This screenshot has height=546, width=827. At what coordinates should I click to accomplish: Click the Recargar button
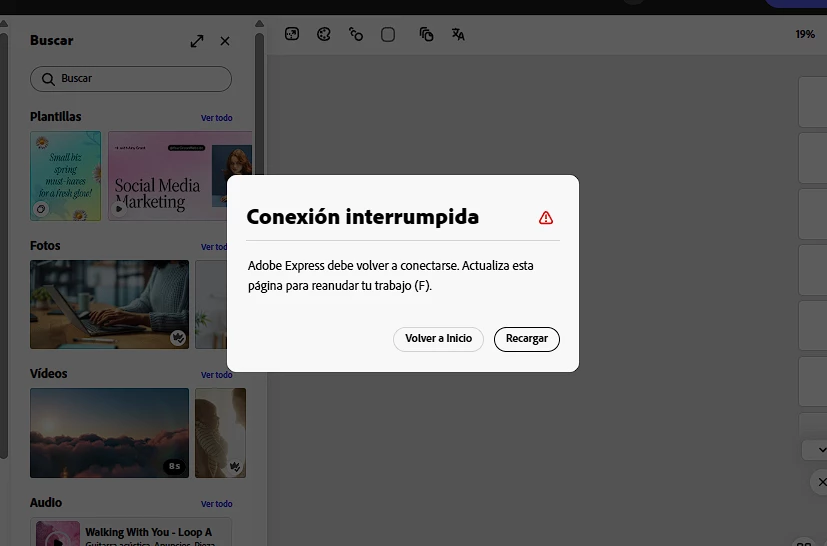[x=526, y=339]
